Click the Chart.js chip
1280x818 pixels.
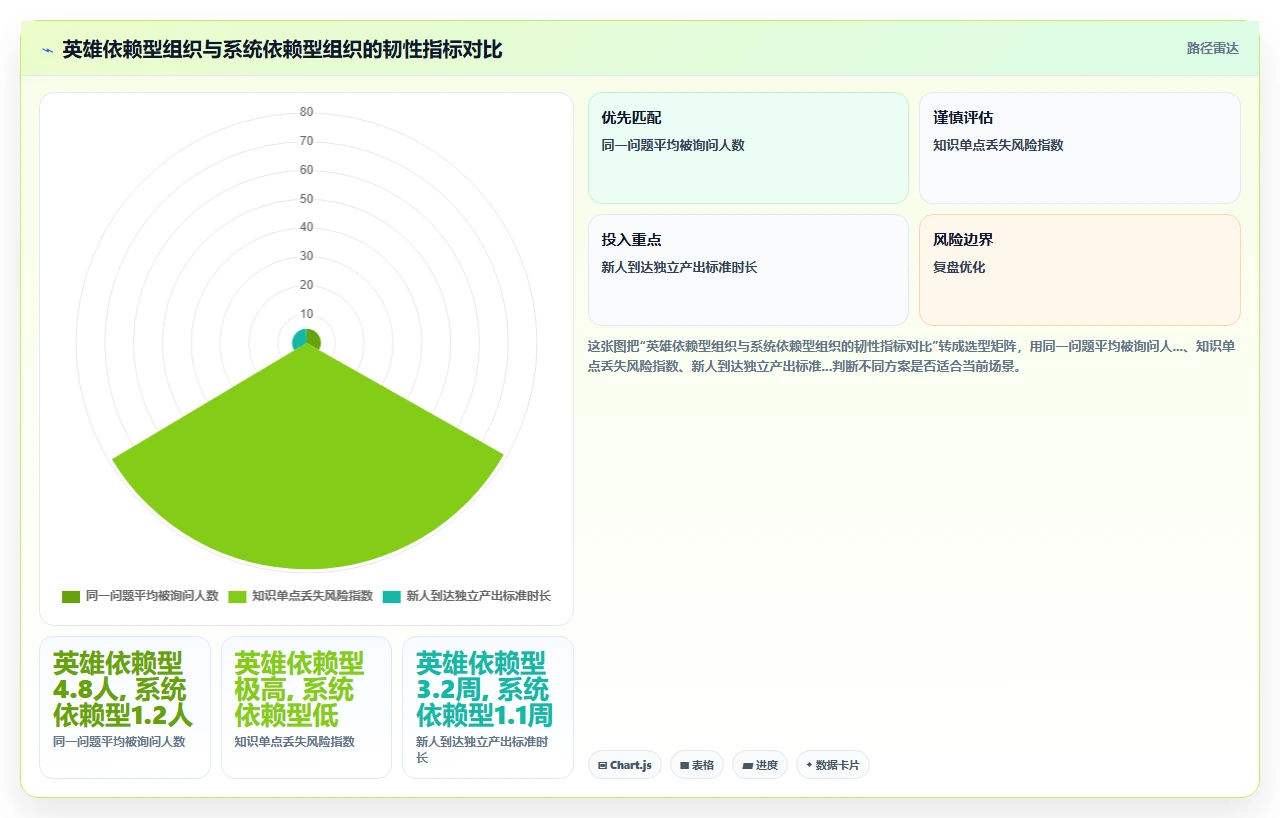[x=625, y=765]
